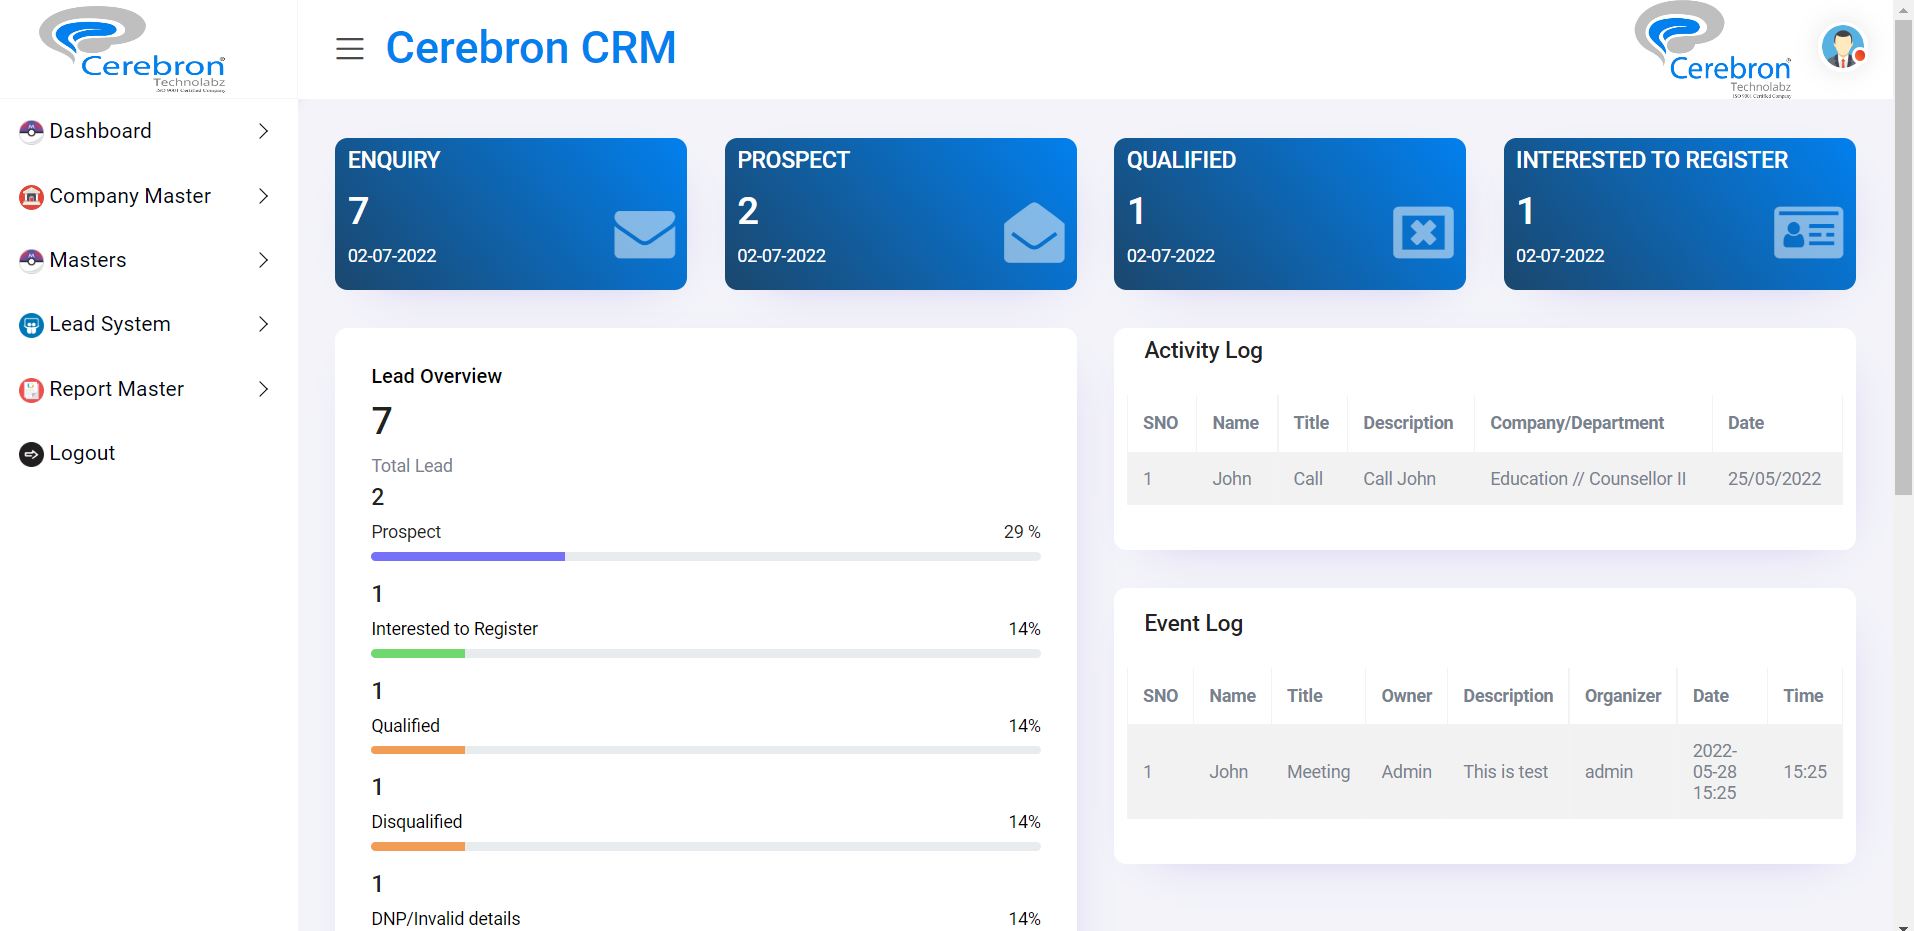The height and width of the screenshot is (931, 1914).
Task: Click the ID card icon on Interested card
Action: point(1808,233)
